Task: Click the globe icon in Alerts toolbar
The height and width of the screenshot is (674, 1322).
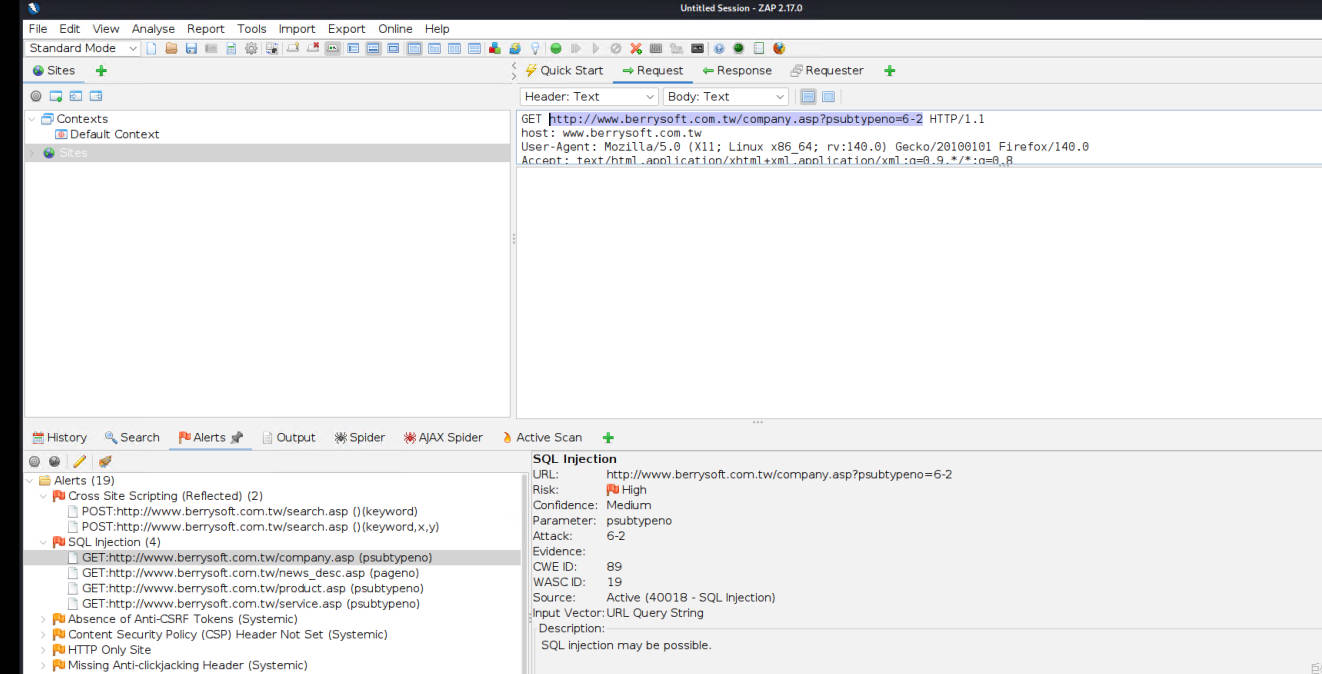Action: tap(54, 461)
